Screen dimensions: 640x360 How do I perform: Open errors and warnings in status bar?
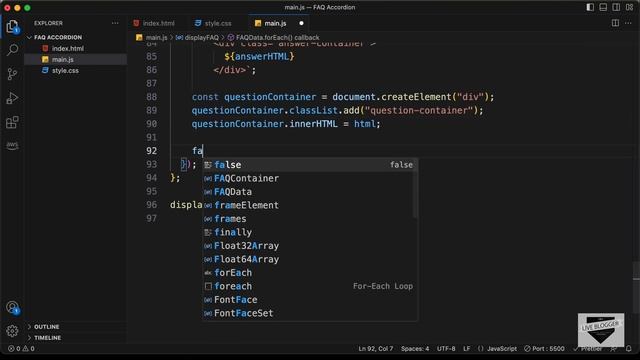pyautogui.click(x=21, y=349)
